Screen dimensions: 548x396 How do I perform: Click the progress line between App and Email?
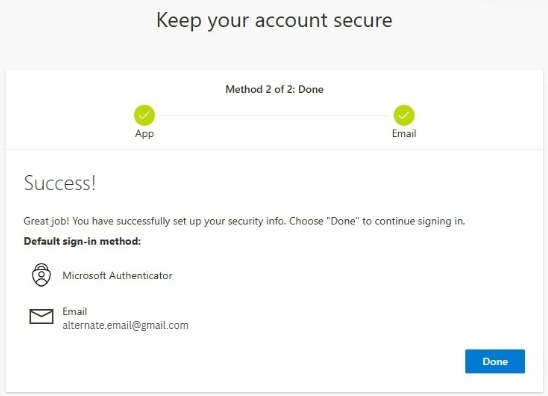point(274,115)
